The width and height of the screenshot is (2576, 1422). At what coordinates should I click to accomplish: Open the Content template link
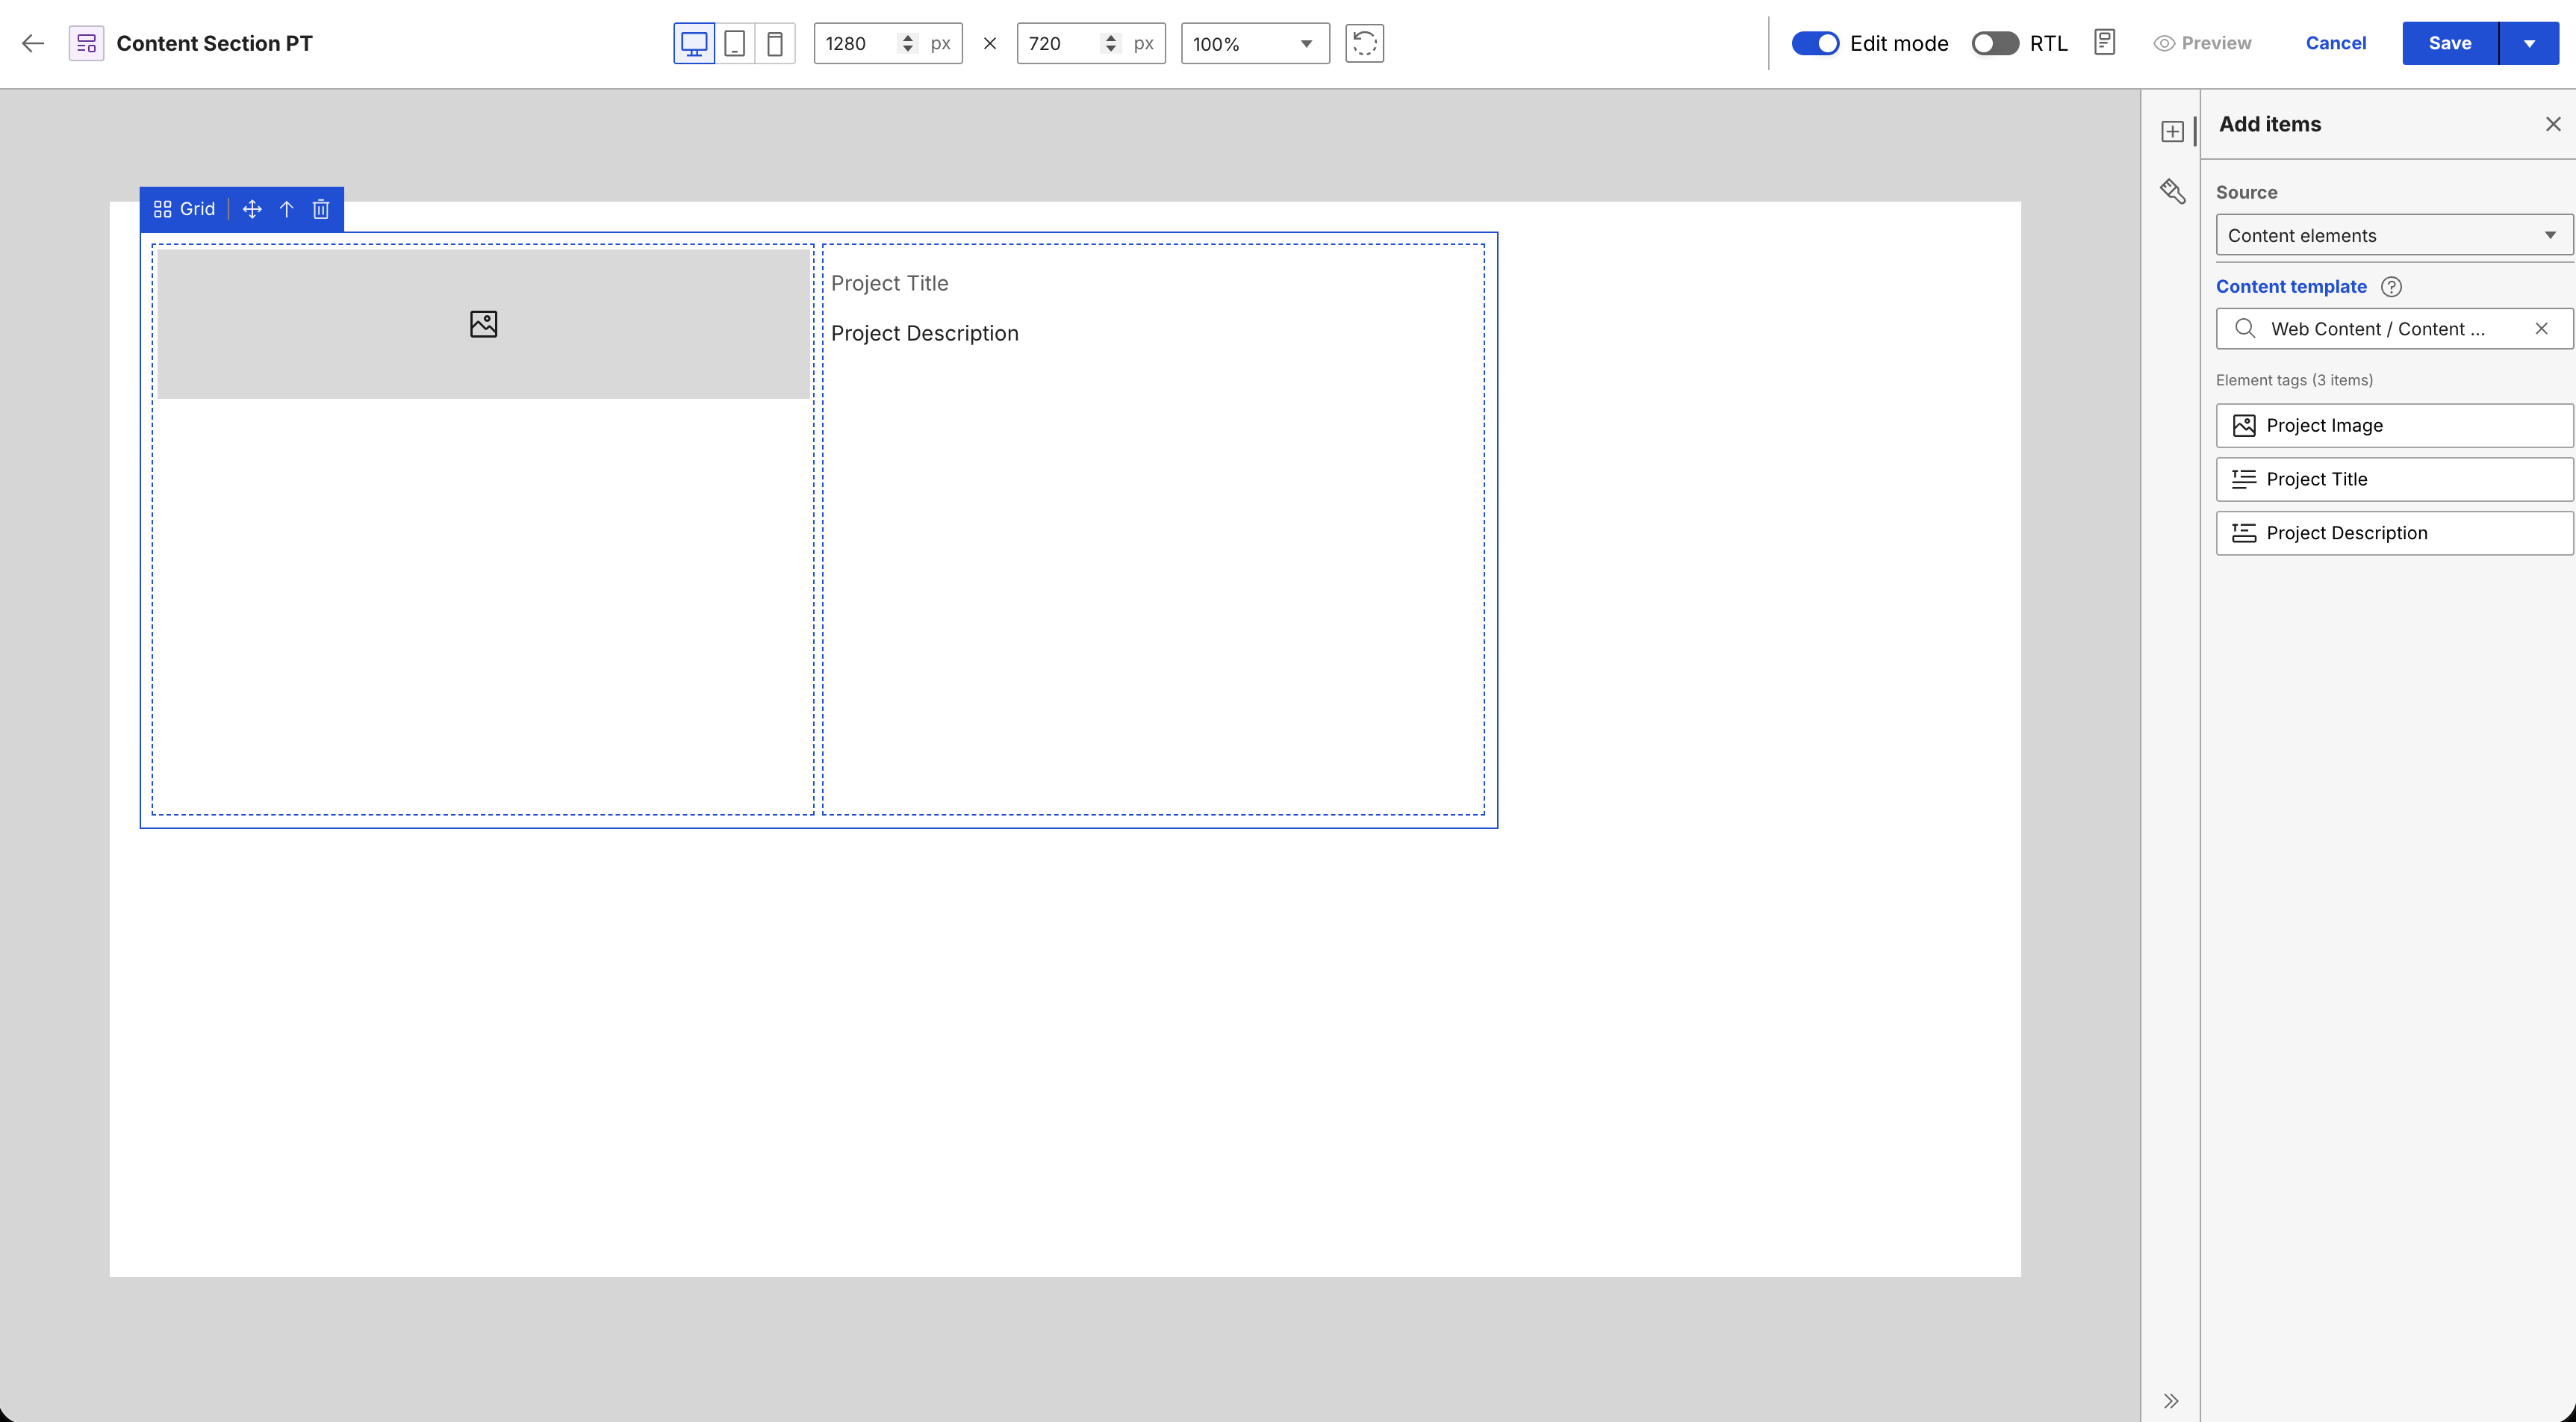[2291, 287]
